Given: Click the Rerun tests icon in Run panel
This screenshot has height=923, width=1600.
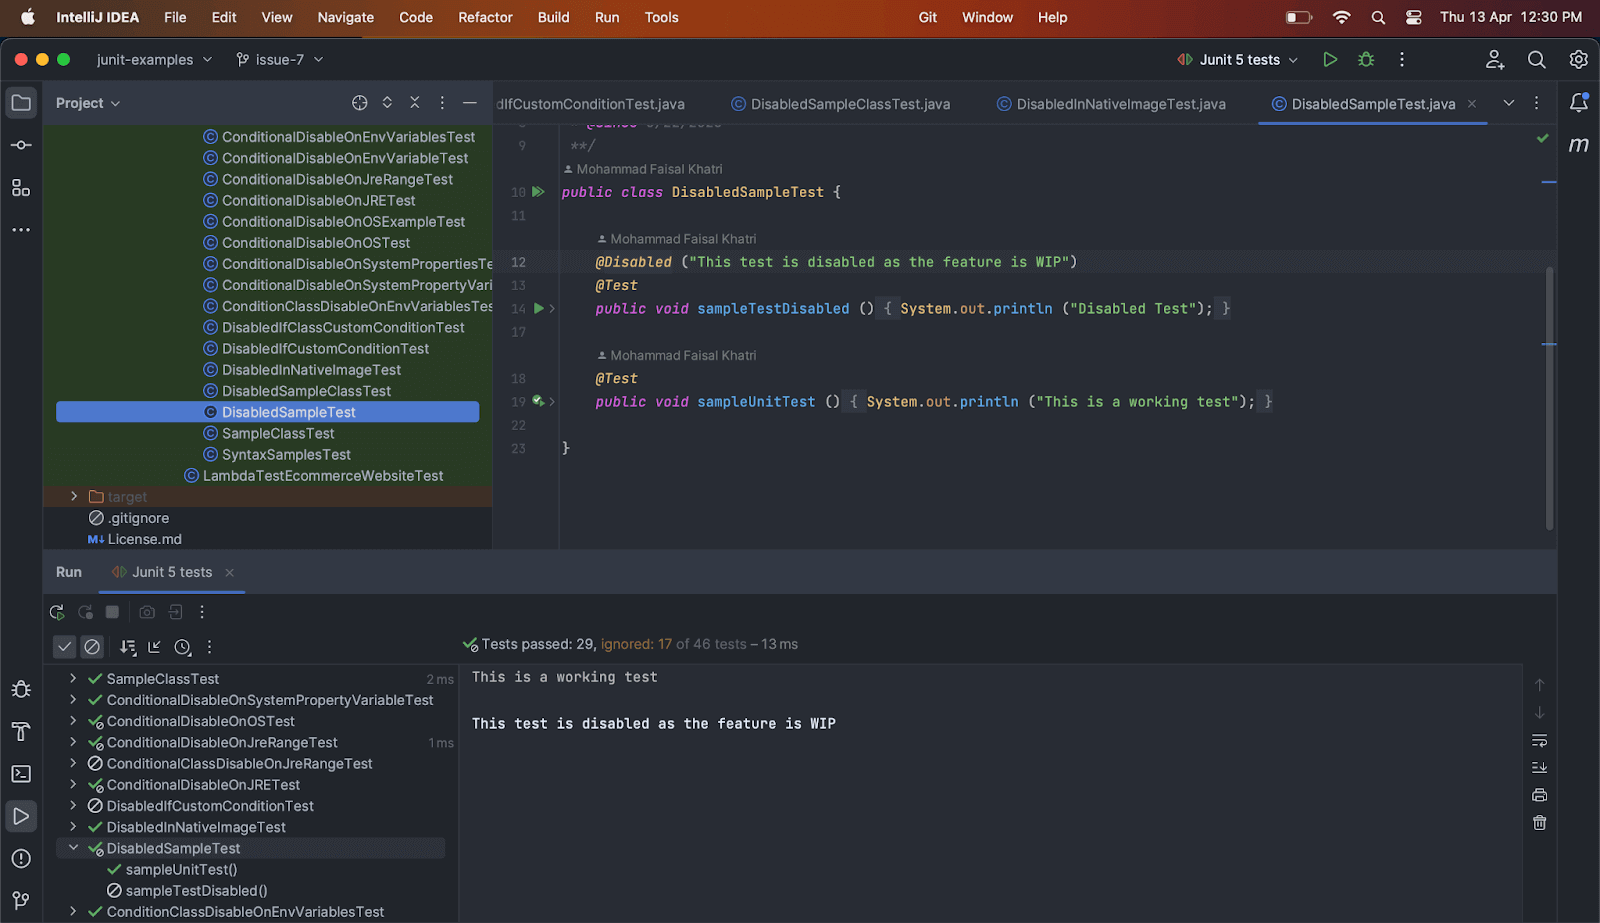Looking at the screenshot, I should click(x=57, y=612).
